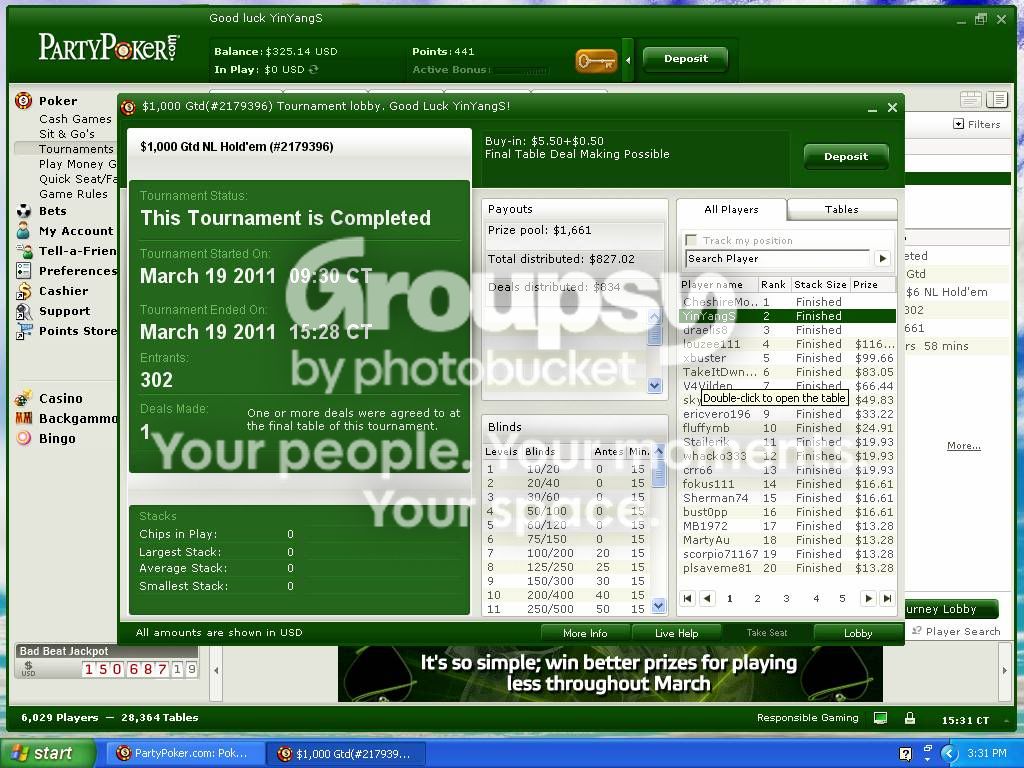Go to the previous player list page

coord(707,598)
